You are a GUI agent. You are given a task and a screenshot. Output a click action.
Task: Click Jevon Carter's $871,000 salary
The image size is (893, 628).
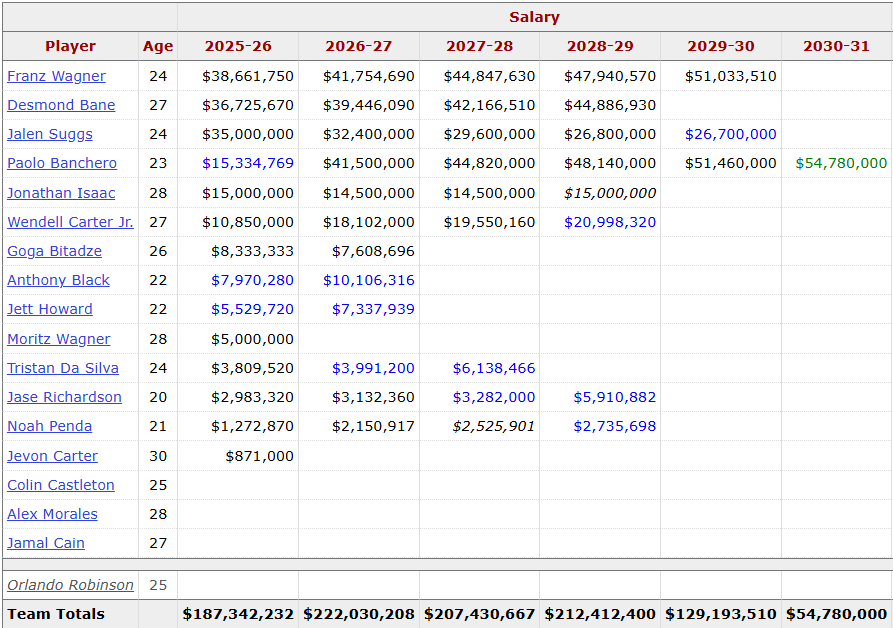[x=260, y=456]
